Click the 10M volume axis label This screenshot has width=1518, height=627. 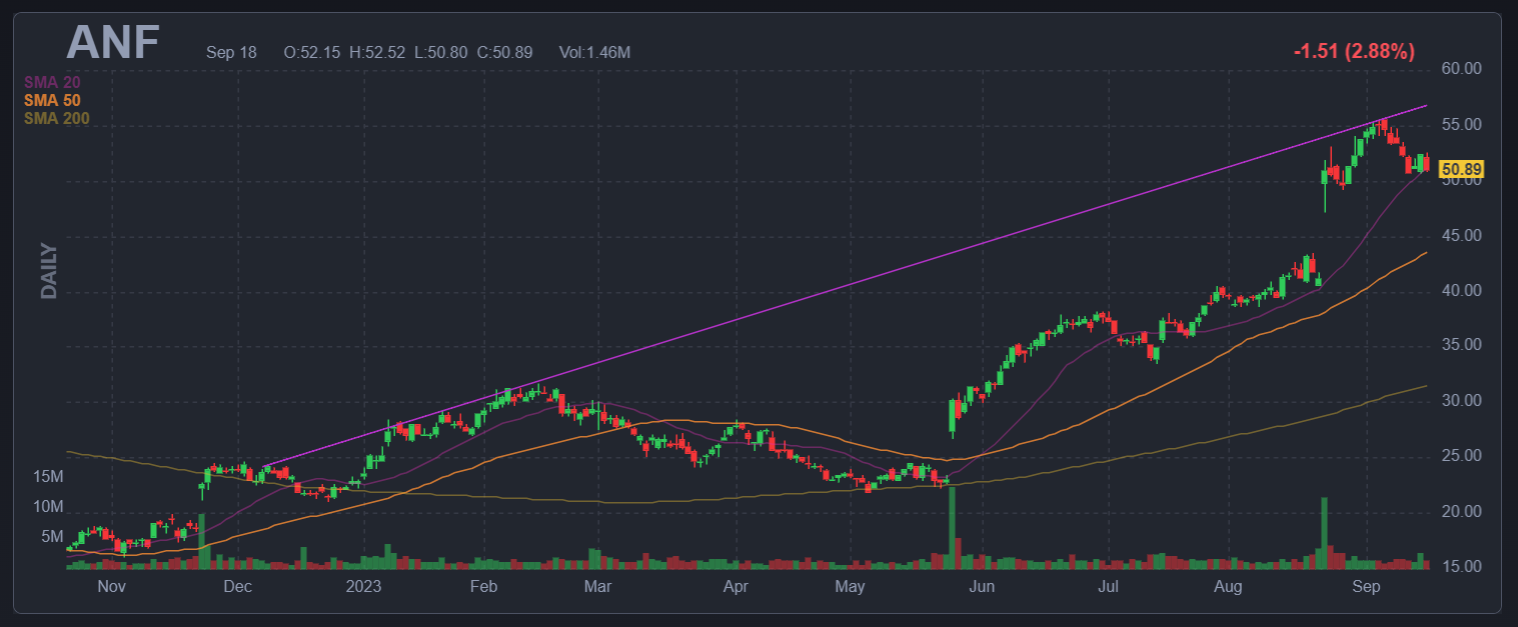pos(48,507)
